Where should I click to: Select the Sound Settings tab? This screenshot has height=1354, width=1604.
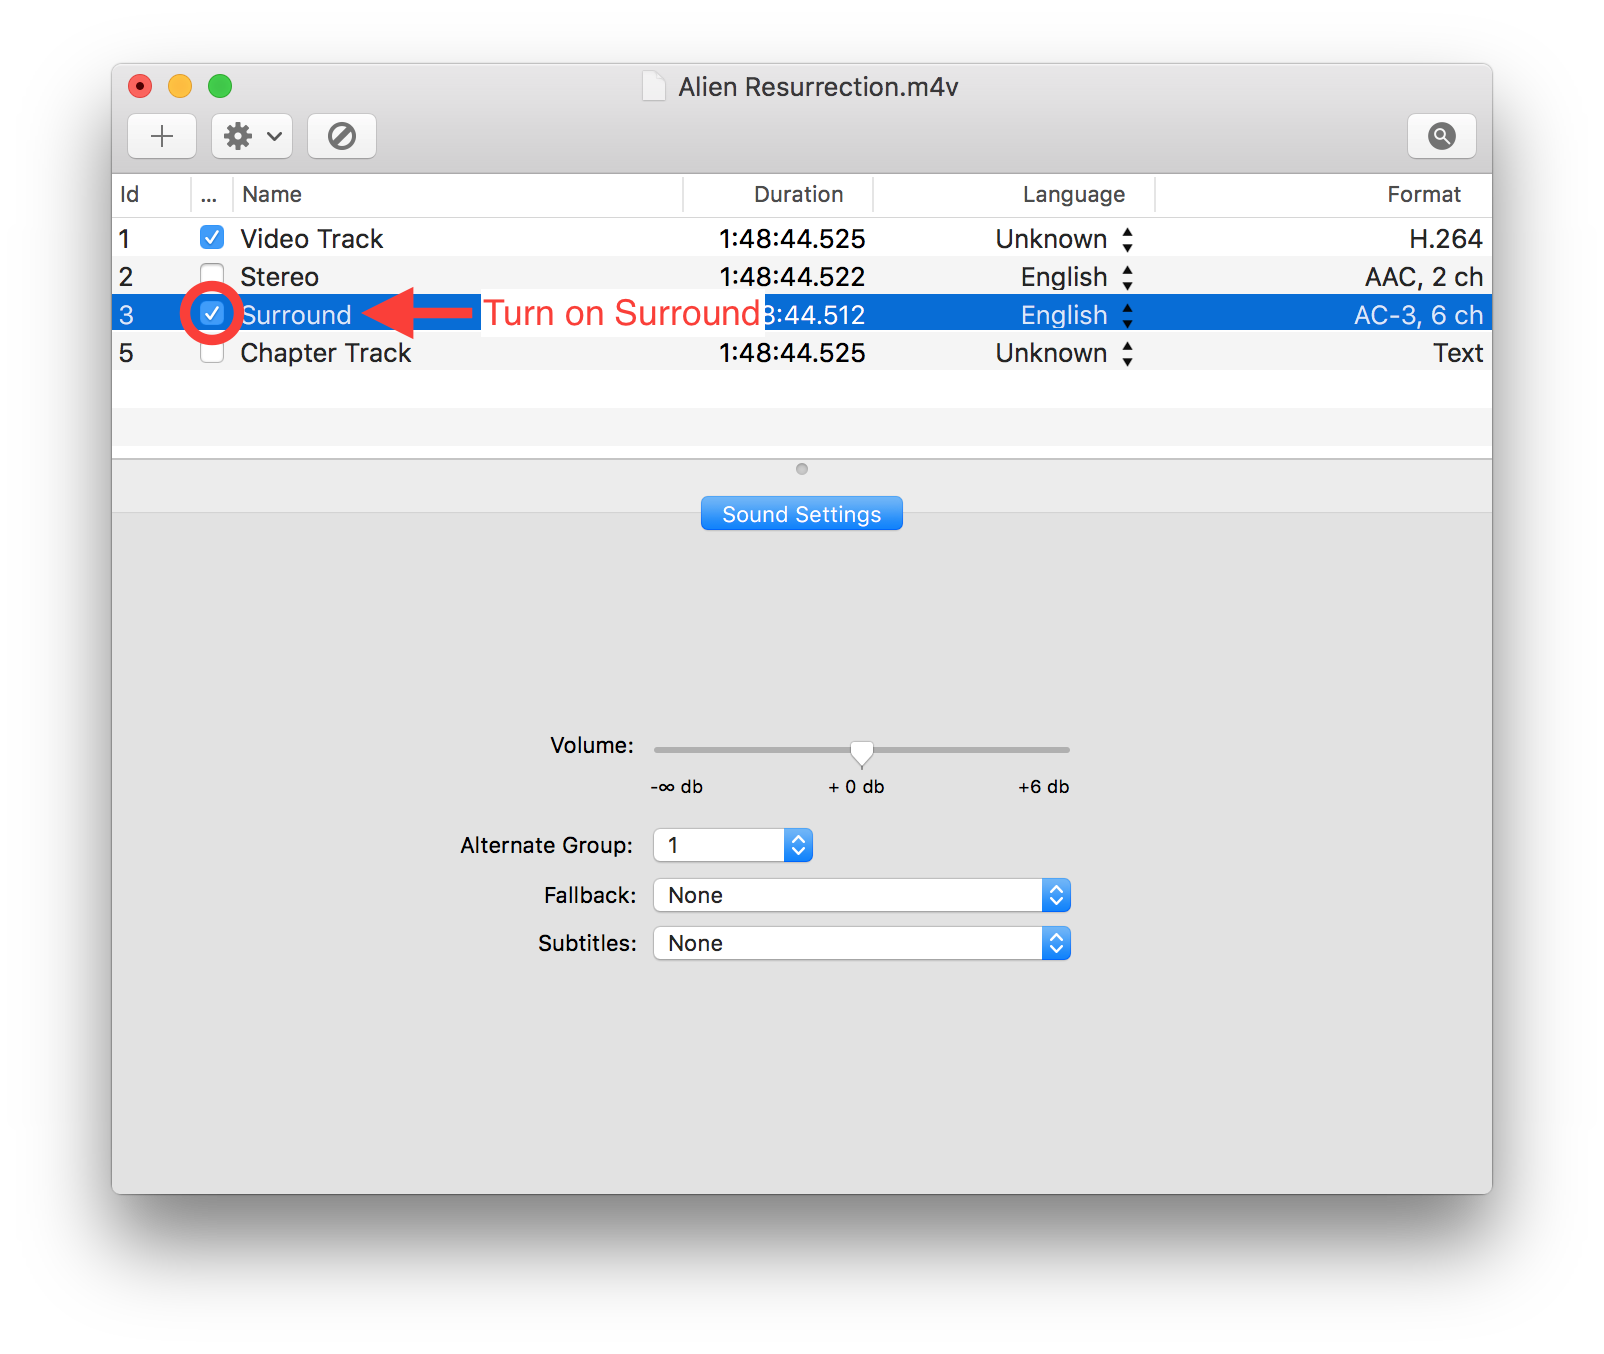click(802, 514)
